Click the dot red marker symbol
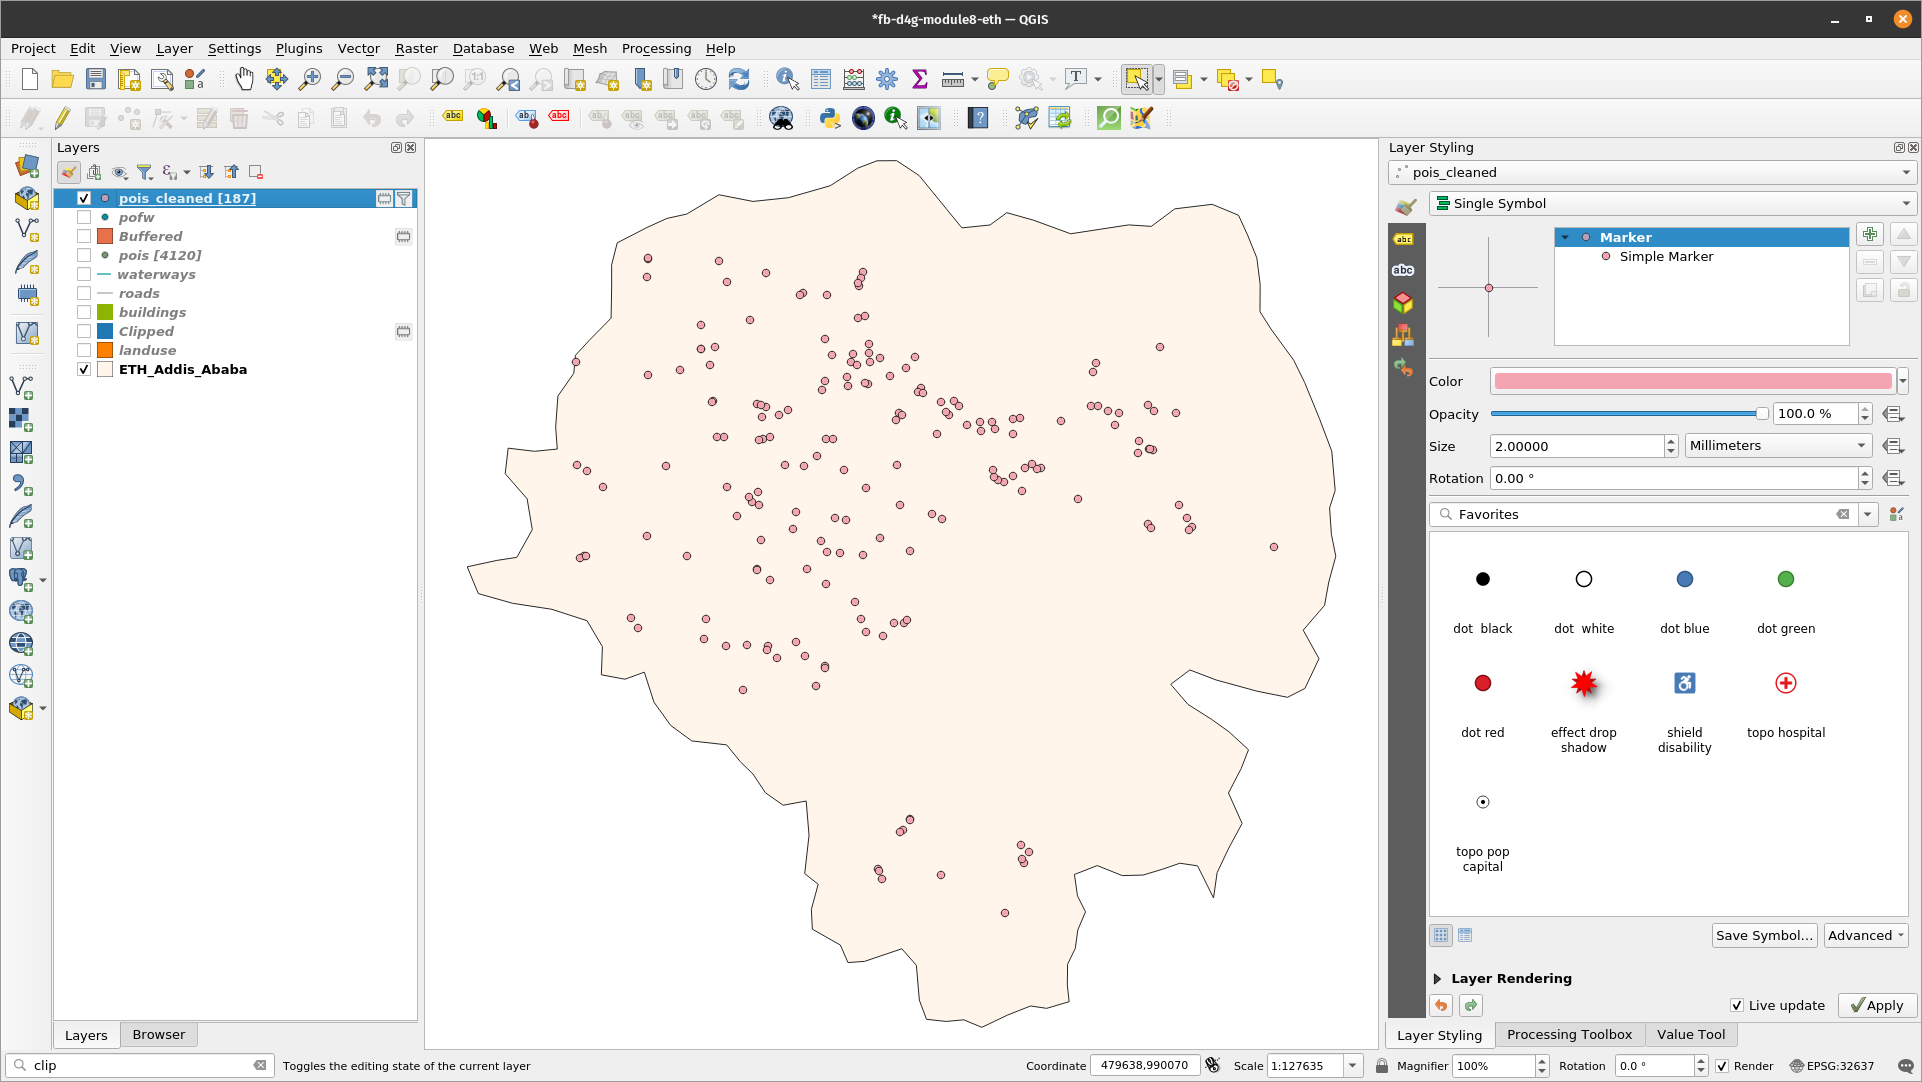 (1481, 682)
